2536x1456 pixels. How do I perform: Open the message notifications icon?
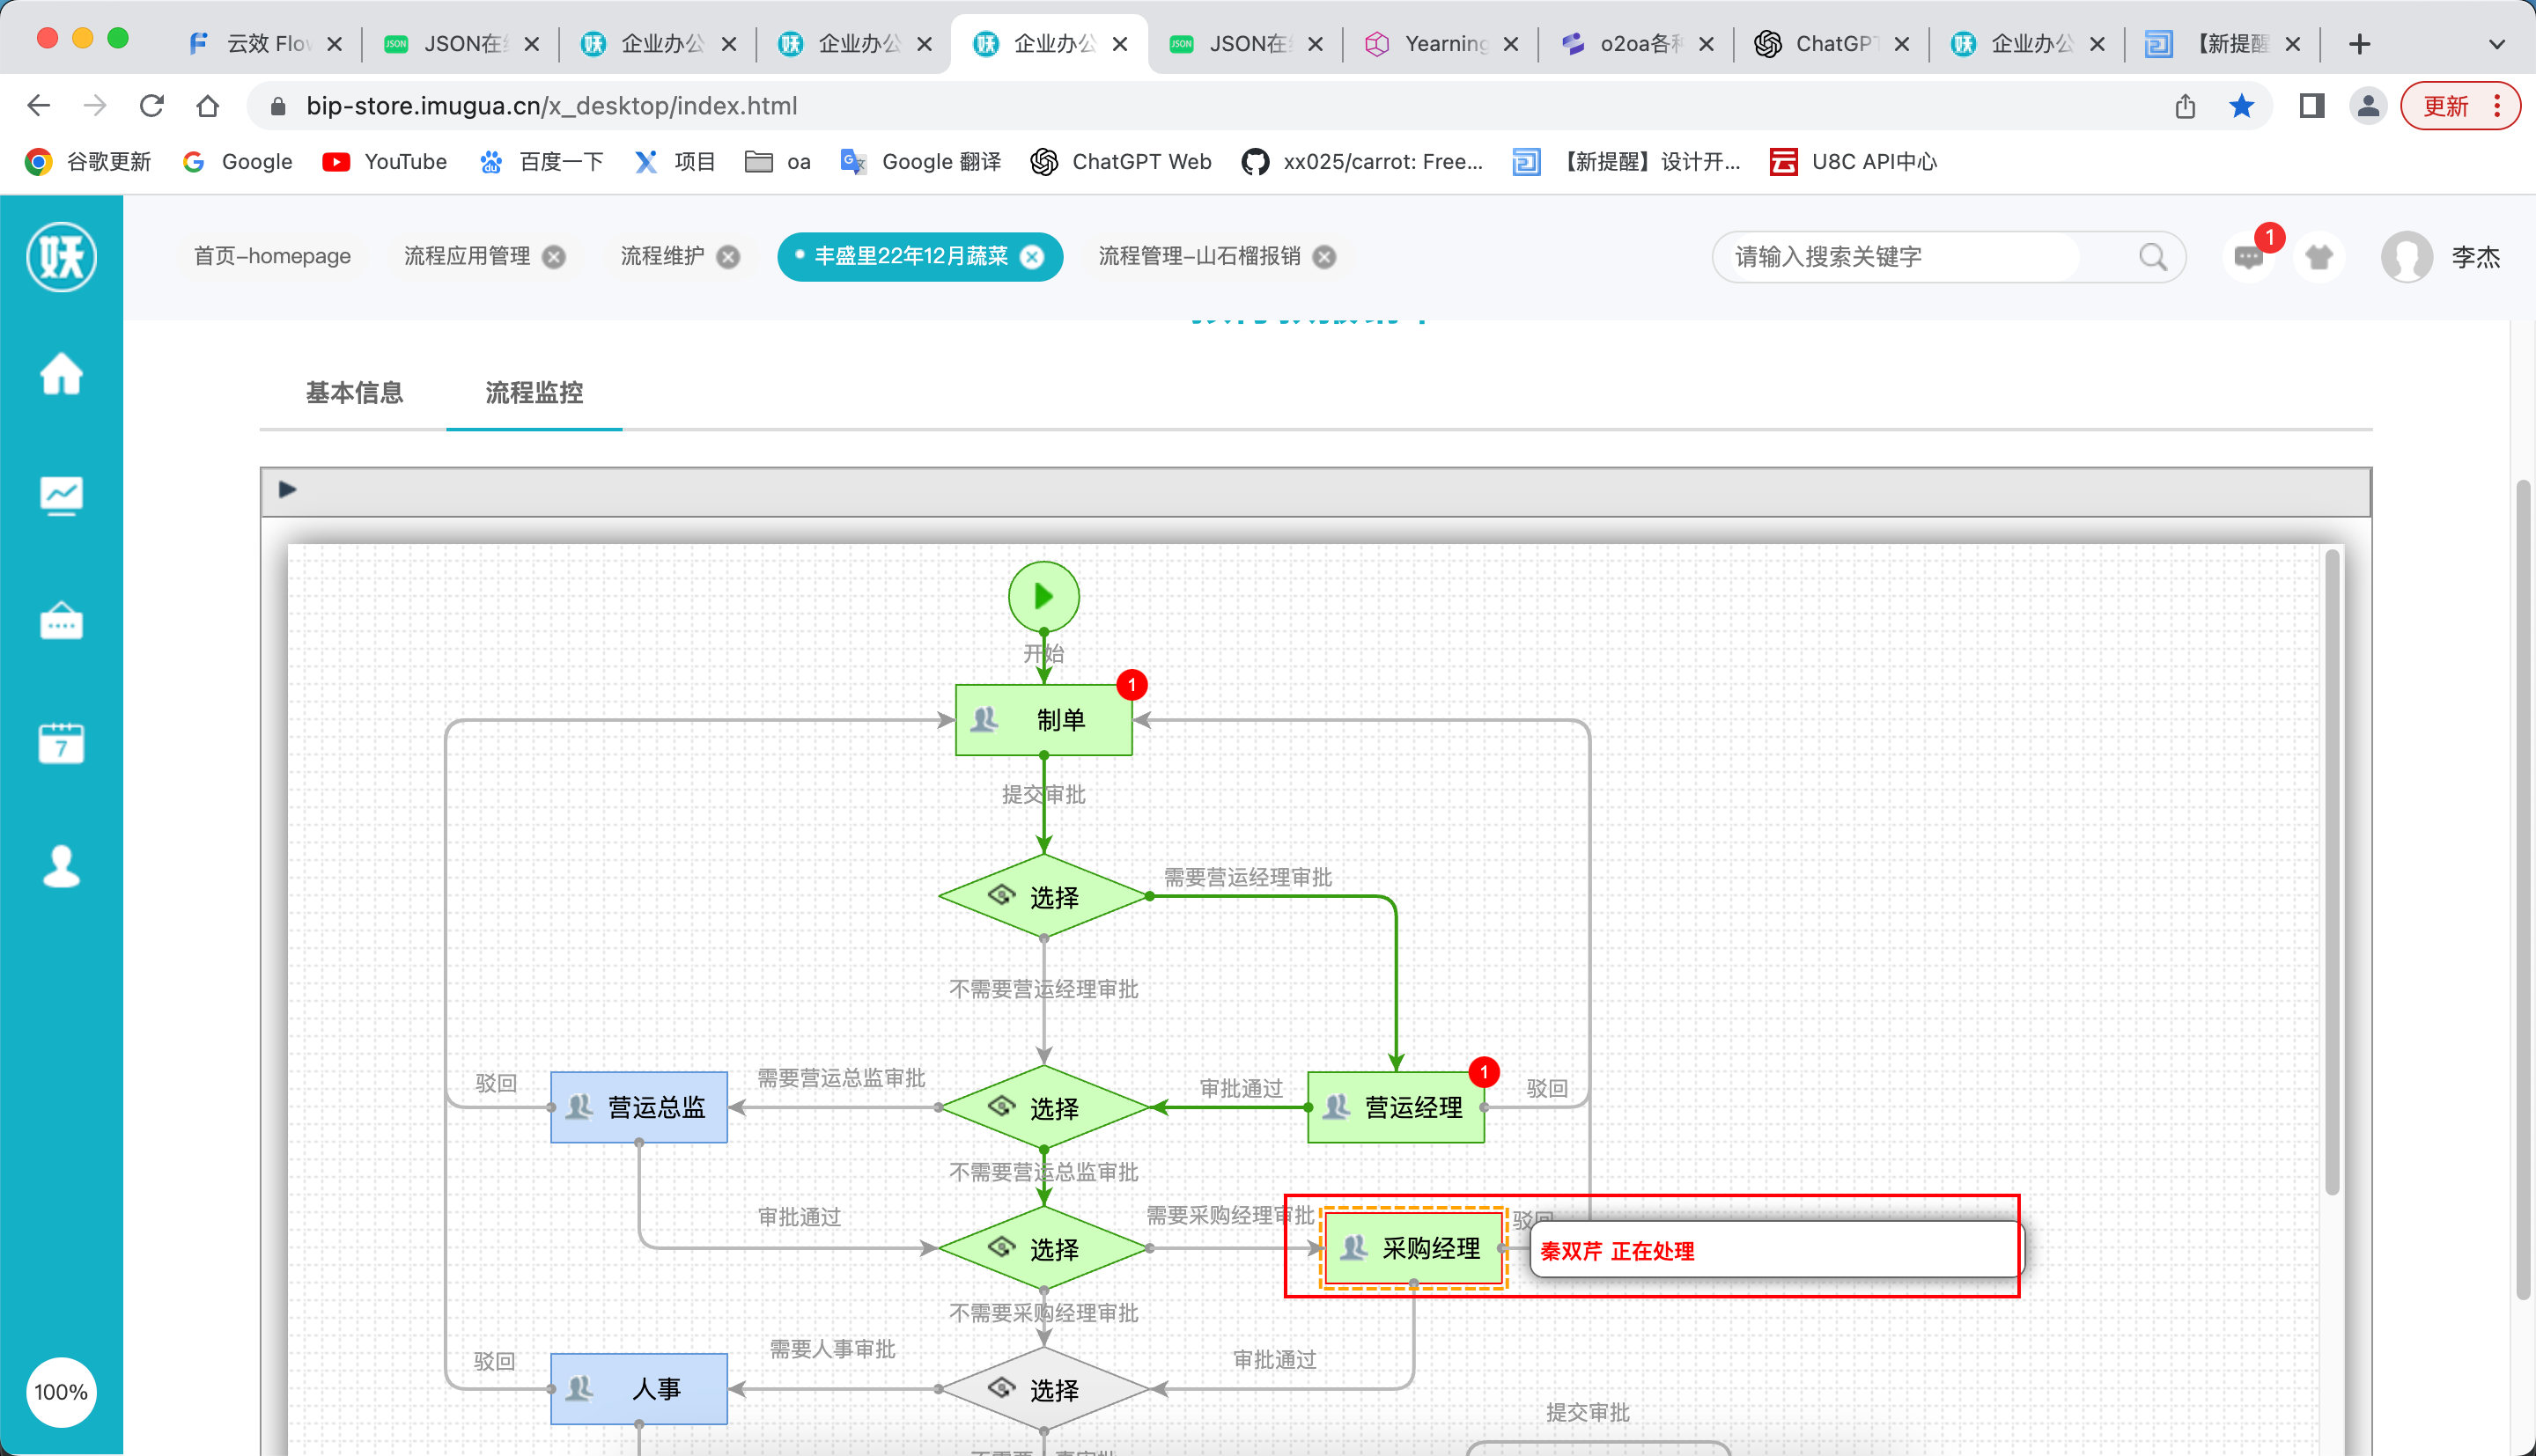(x=2248, y=257)
